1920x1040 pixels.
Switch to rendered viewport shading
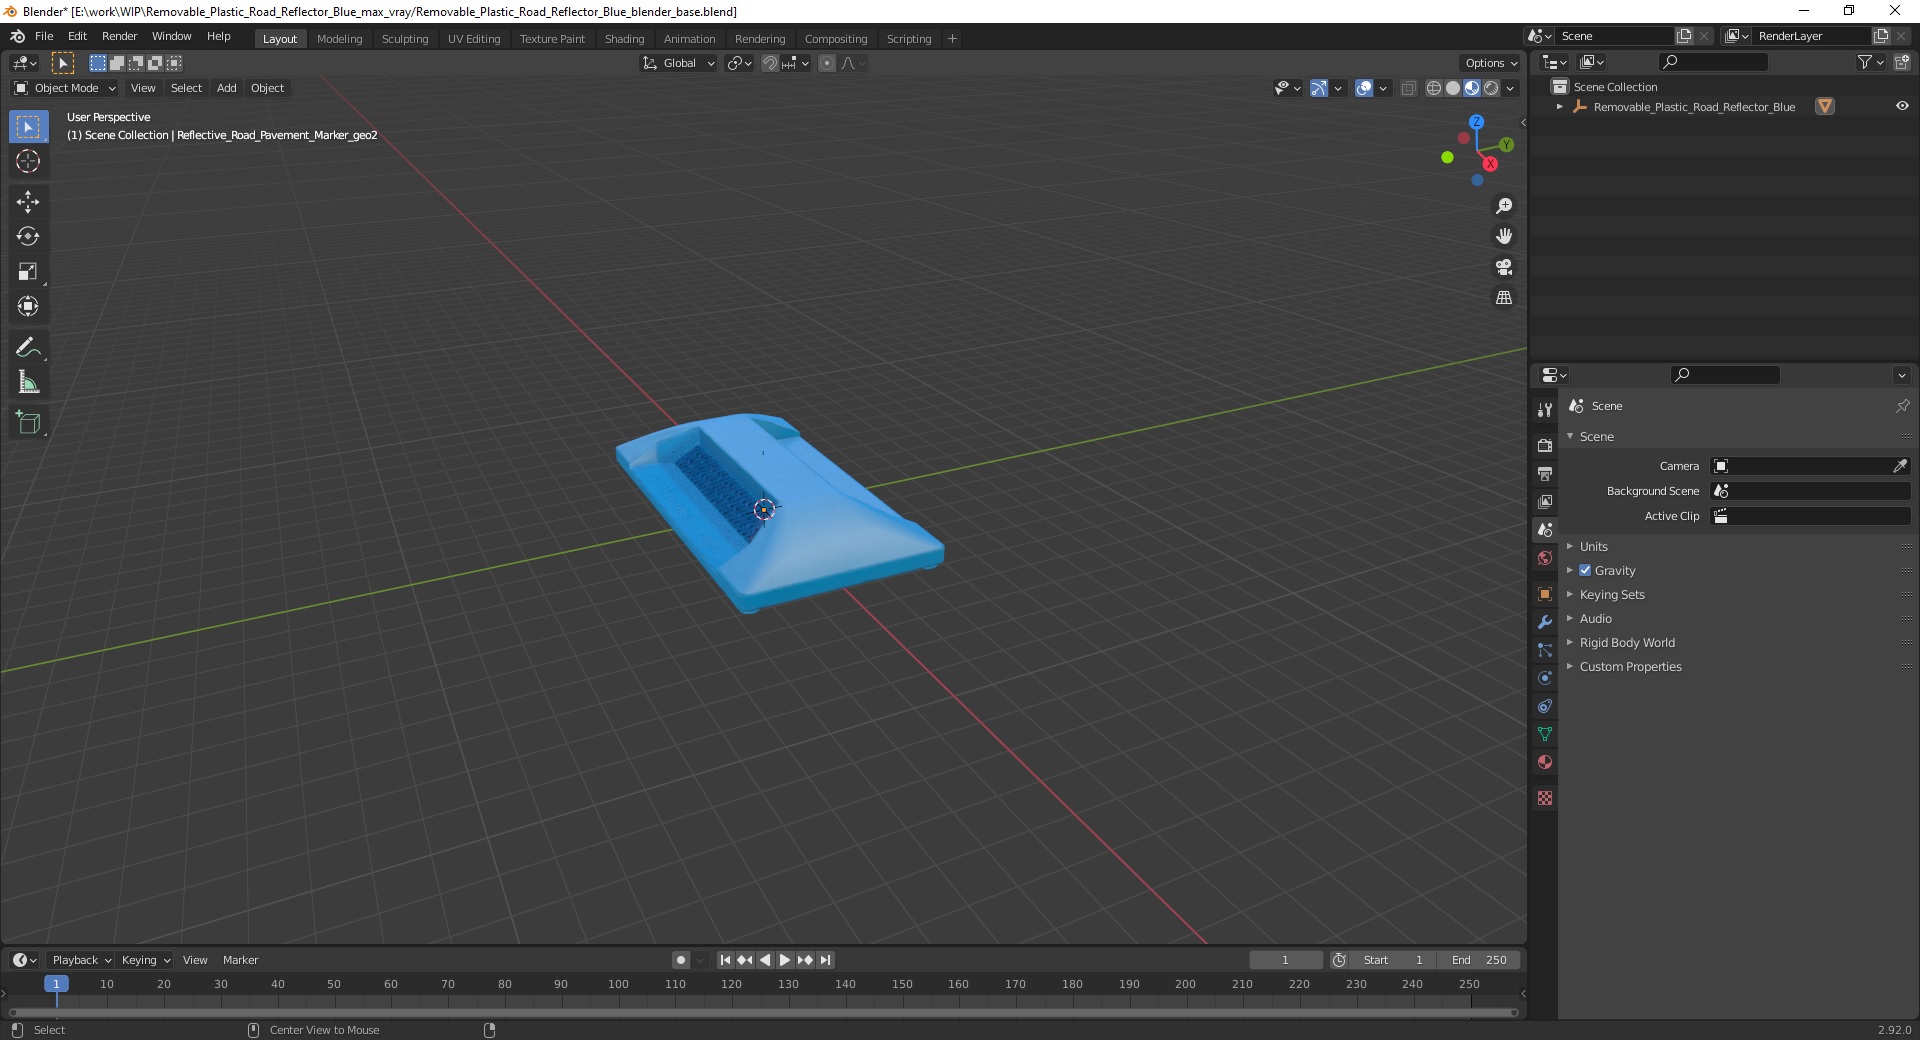pos(1491,88)
